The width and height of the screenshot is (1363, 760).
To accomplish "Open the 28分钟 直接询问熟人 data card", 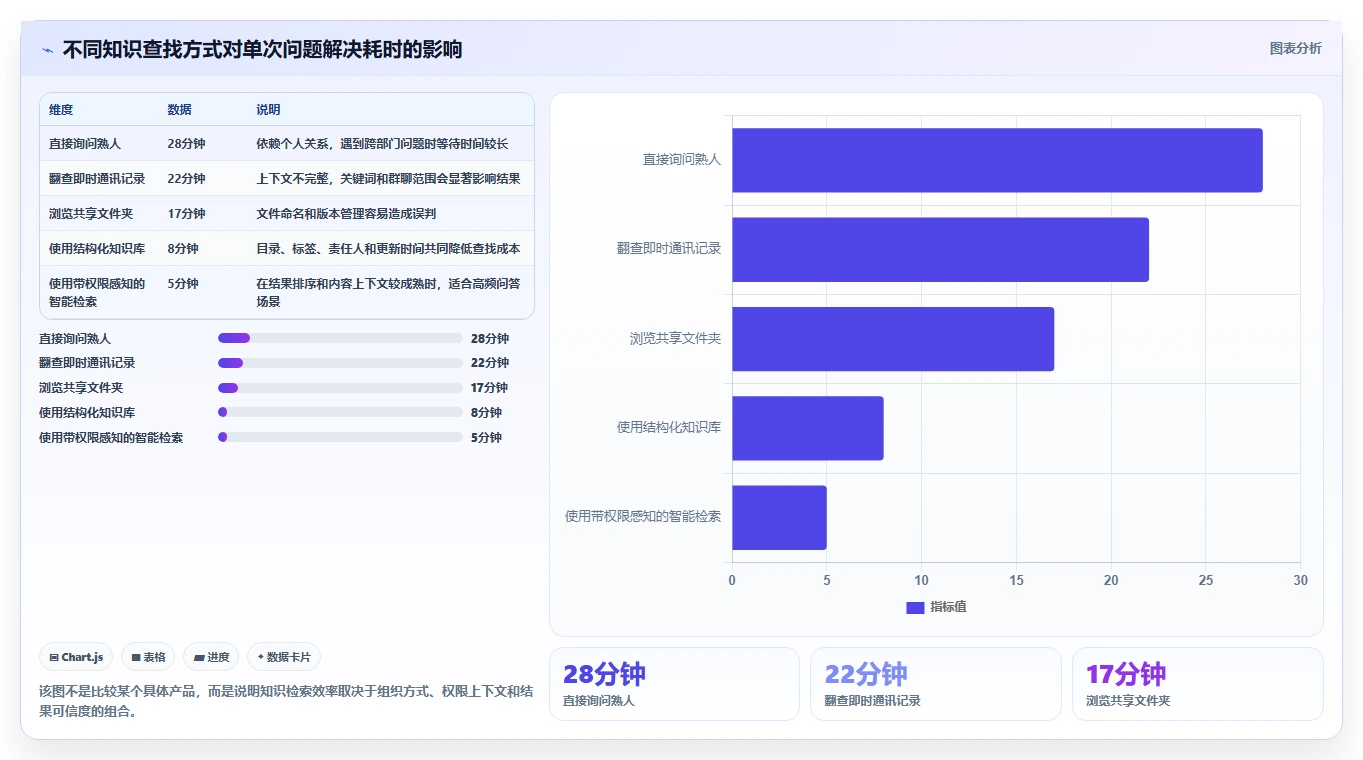I will 674,684.
